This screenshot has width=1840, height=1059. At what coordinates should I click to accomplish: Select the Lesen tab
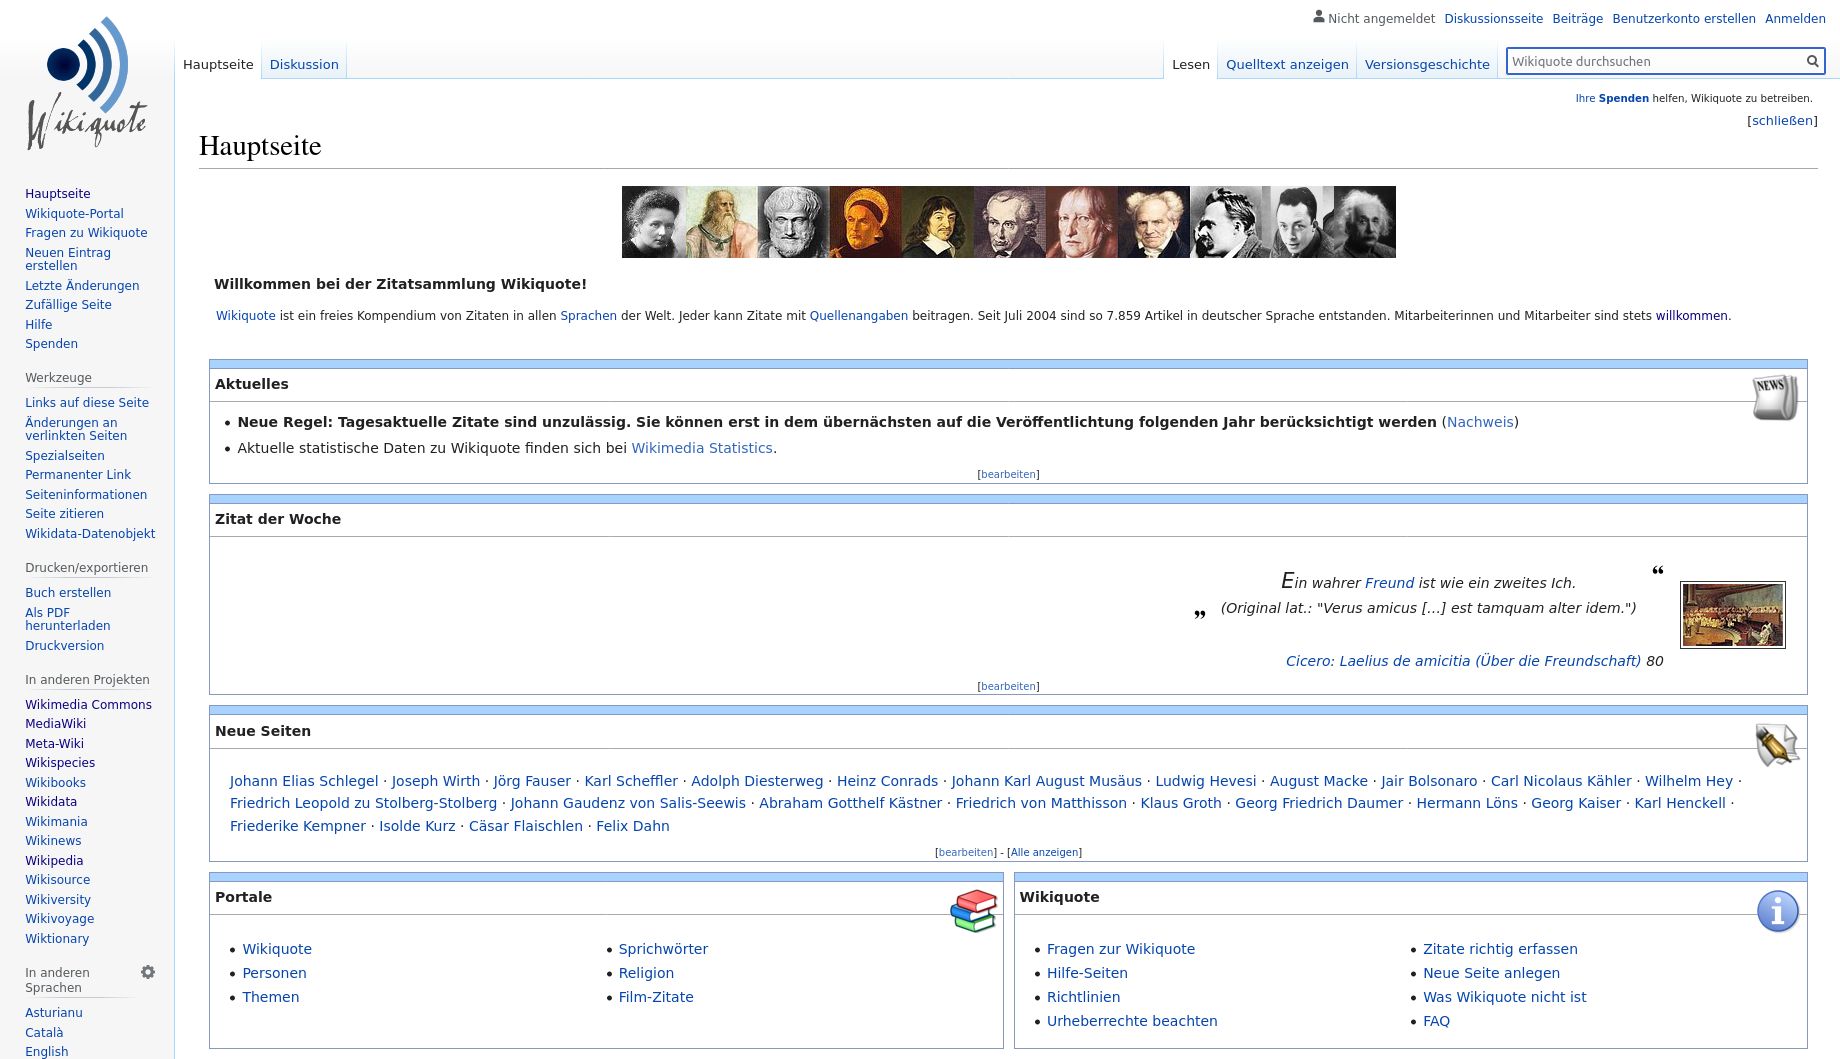tap(1191, 64)
